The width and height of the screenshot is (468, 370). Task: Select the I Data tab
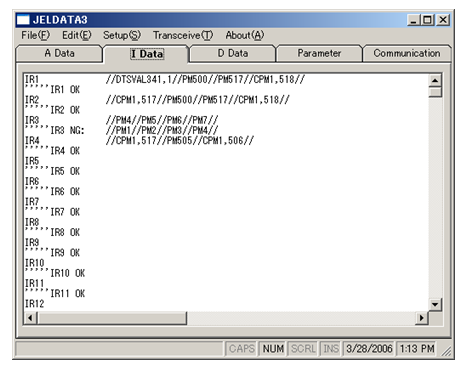click(x=147, y=54)
